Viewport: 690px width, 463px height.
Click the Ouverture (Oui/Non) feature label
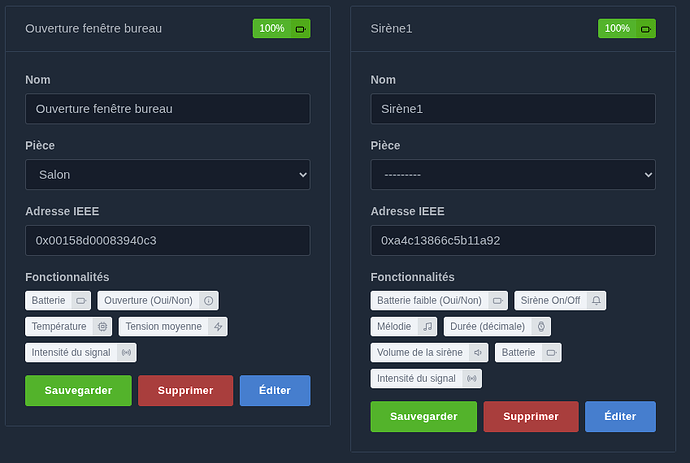[x=148, y=301]
